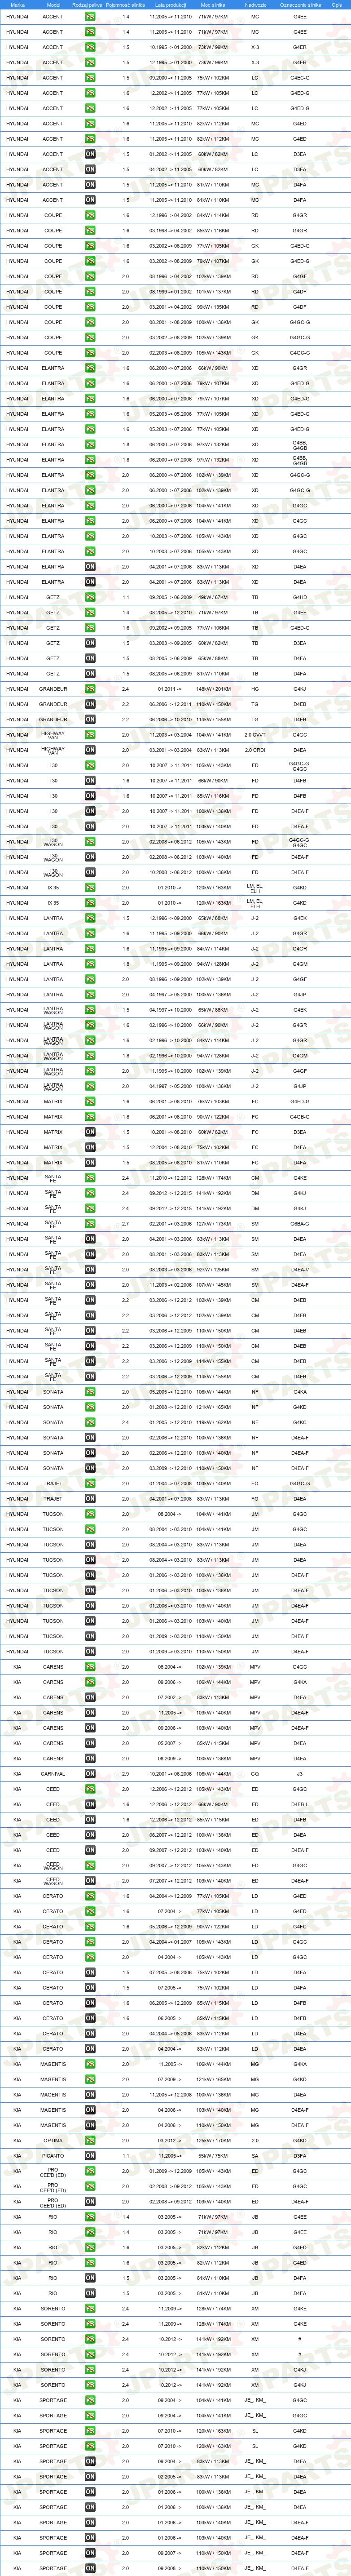
Task: Click engine code 'J3'
Action: point(300,1774)
